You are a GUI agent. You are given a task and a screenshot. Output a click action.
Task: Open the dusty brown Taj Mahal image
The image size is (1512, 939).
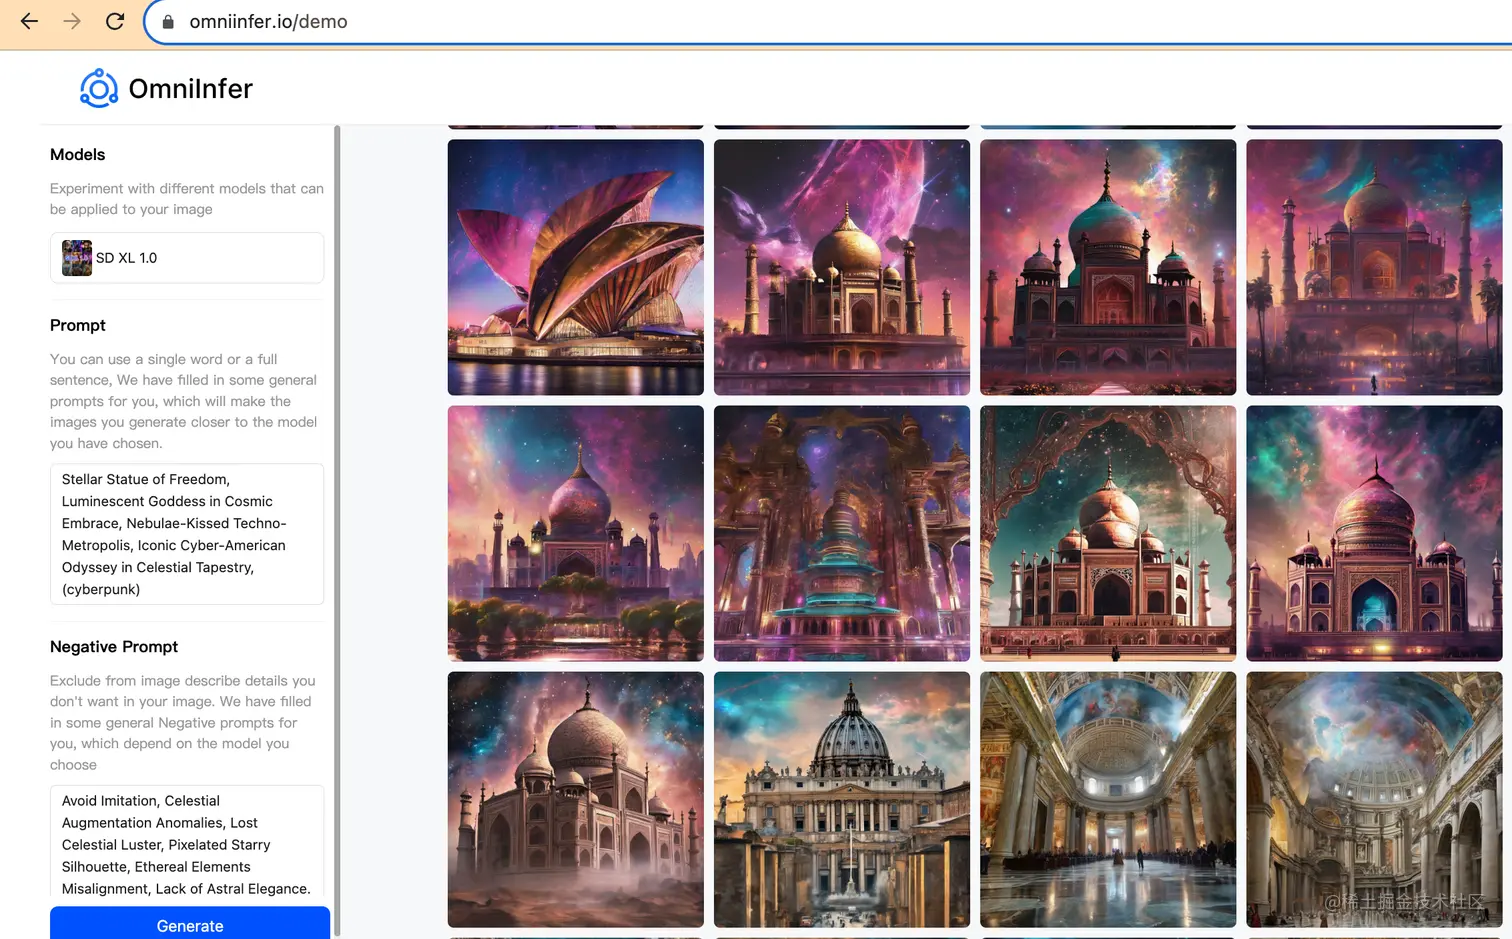(576, 799)
